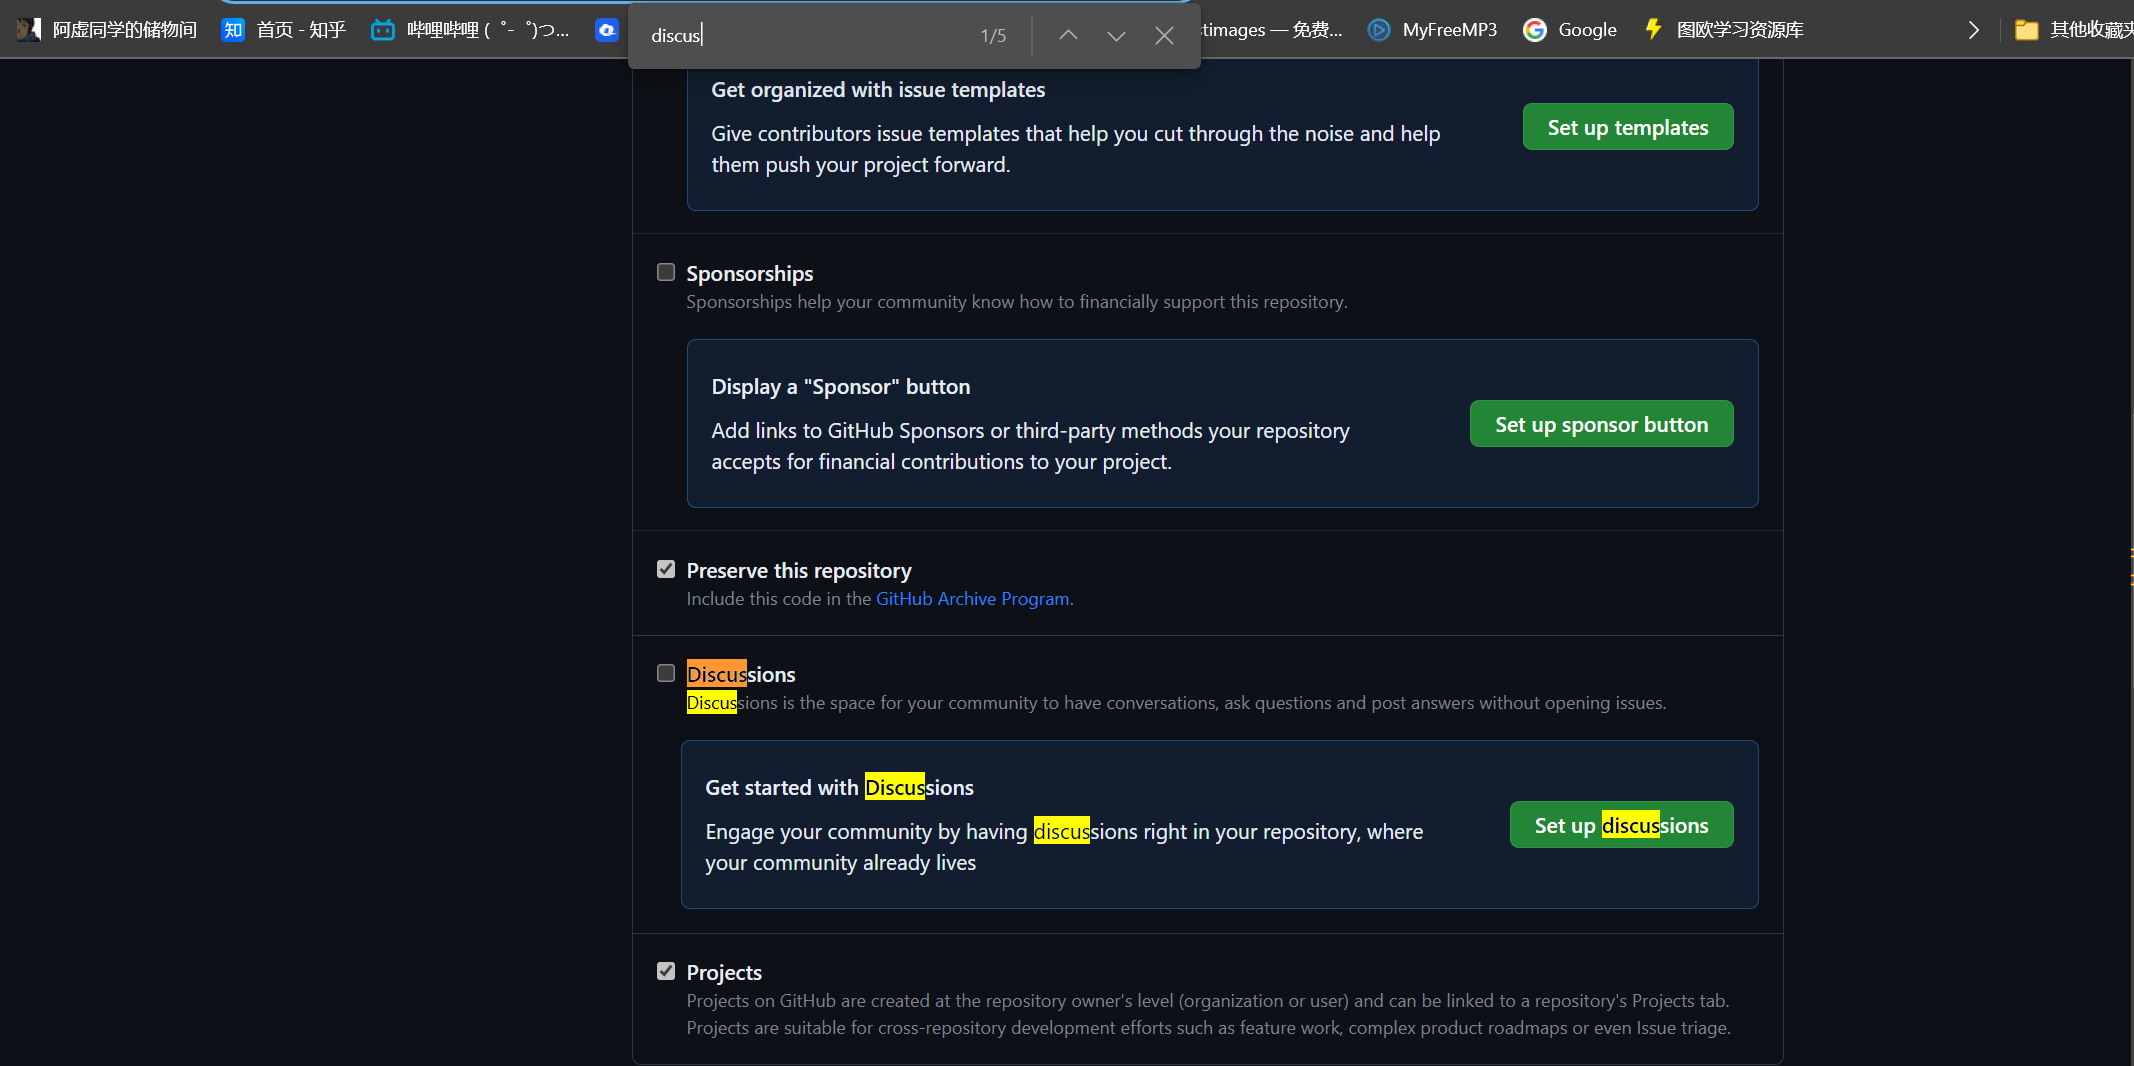Viewport: 2134px width, 1066px height.
Task: Close the find-in-page bar
Action: pyautogui.click(x=1164, y=36)
